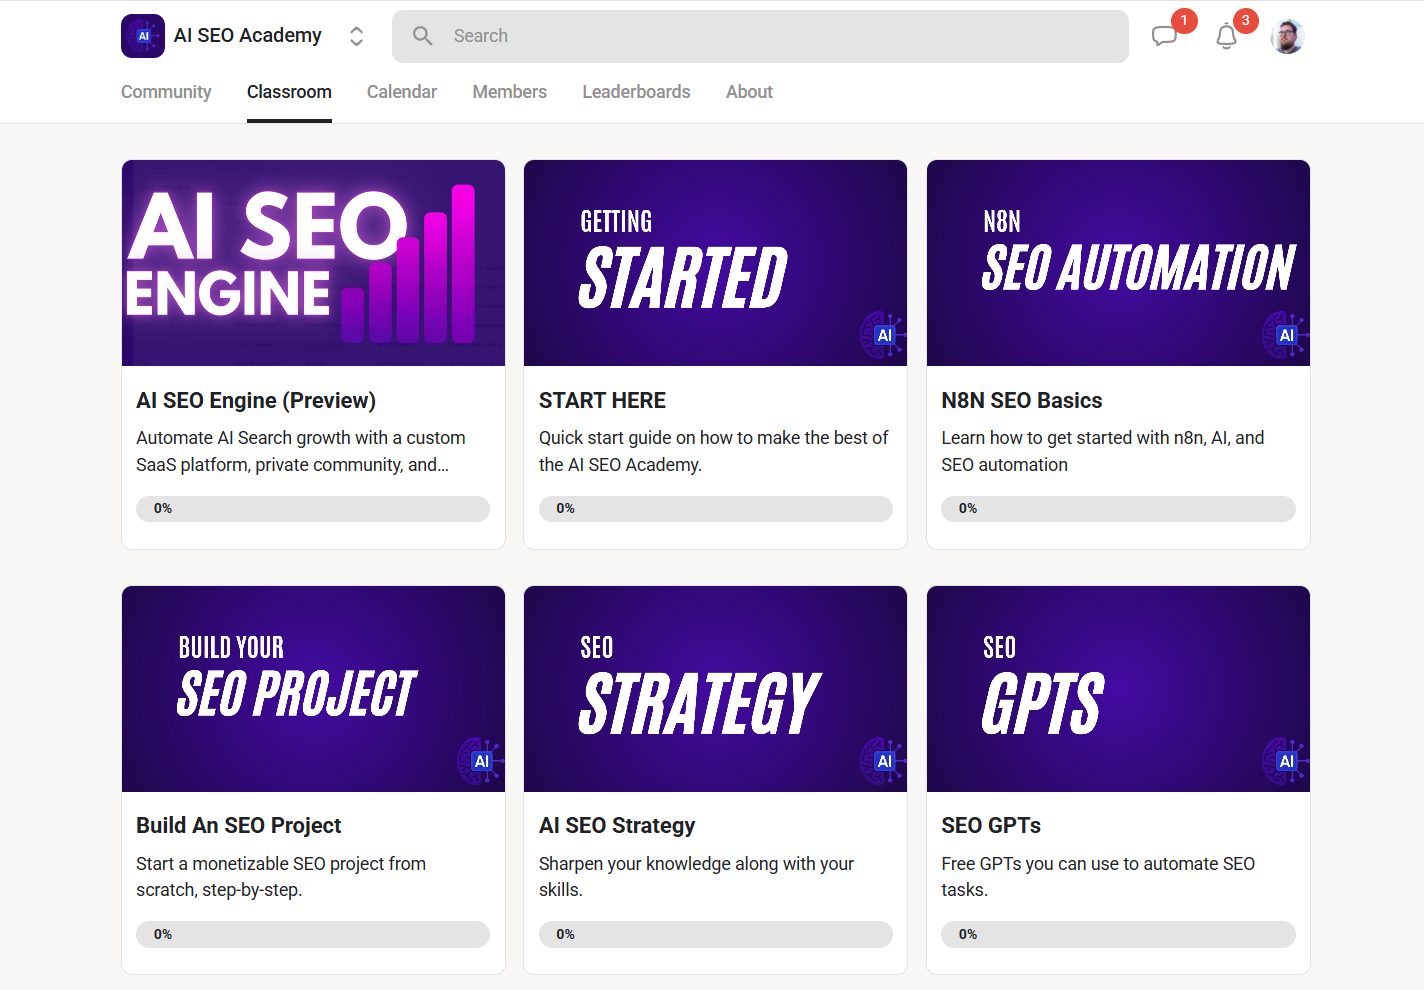Click the AI icon on SEO GPTs cover
The height and width of the screenshot is (990, 1424).
point(1286,761)
